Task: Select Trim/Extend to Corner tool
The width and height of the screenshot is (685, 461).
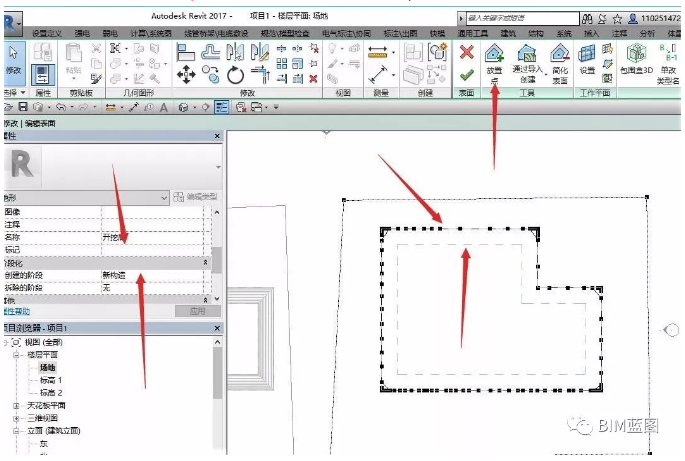Action: [x=260, y=74]
